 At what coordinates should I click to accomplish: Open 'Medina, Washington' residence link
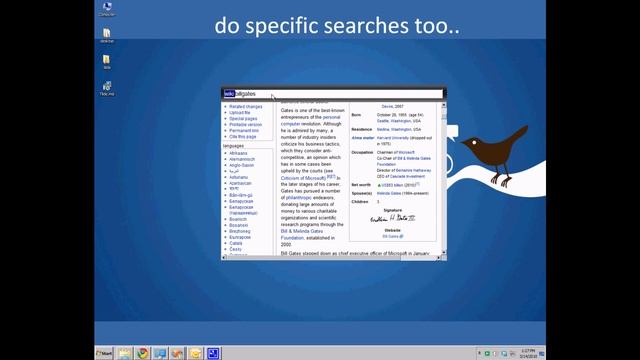click(394, 129)
